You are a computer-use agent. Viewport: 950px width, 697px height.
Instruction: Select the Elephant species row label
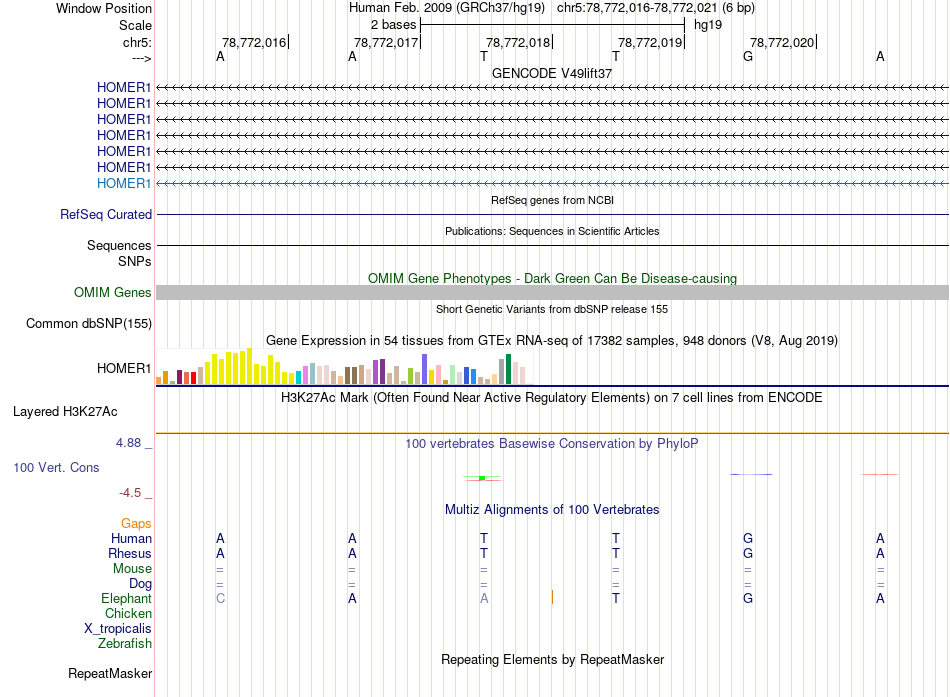tap(126, 598)
